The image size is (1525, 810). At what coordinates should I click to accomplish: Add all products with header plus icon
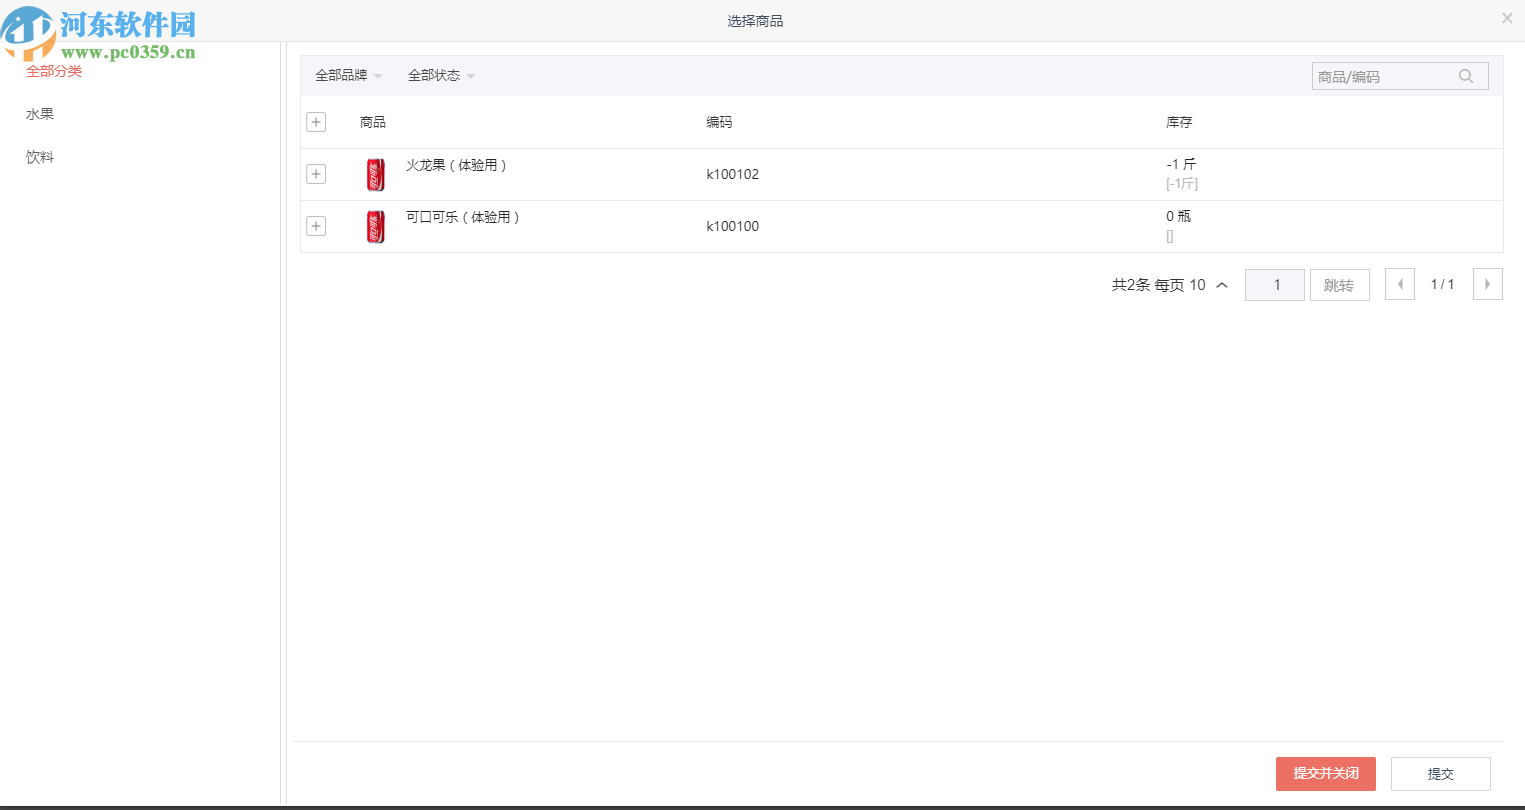316,122
